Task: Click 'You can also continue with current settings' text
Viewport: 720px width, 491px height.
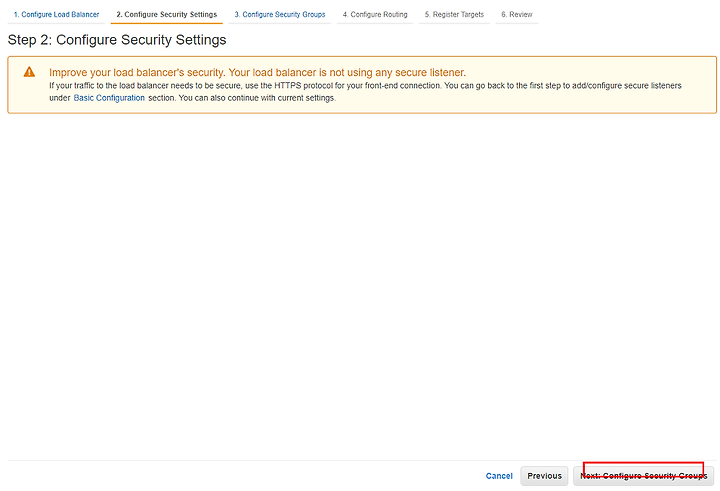Action: click(x=257, y=98)
